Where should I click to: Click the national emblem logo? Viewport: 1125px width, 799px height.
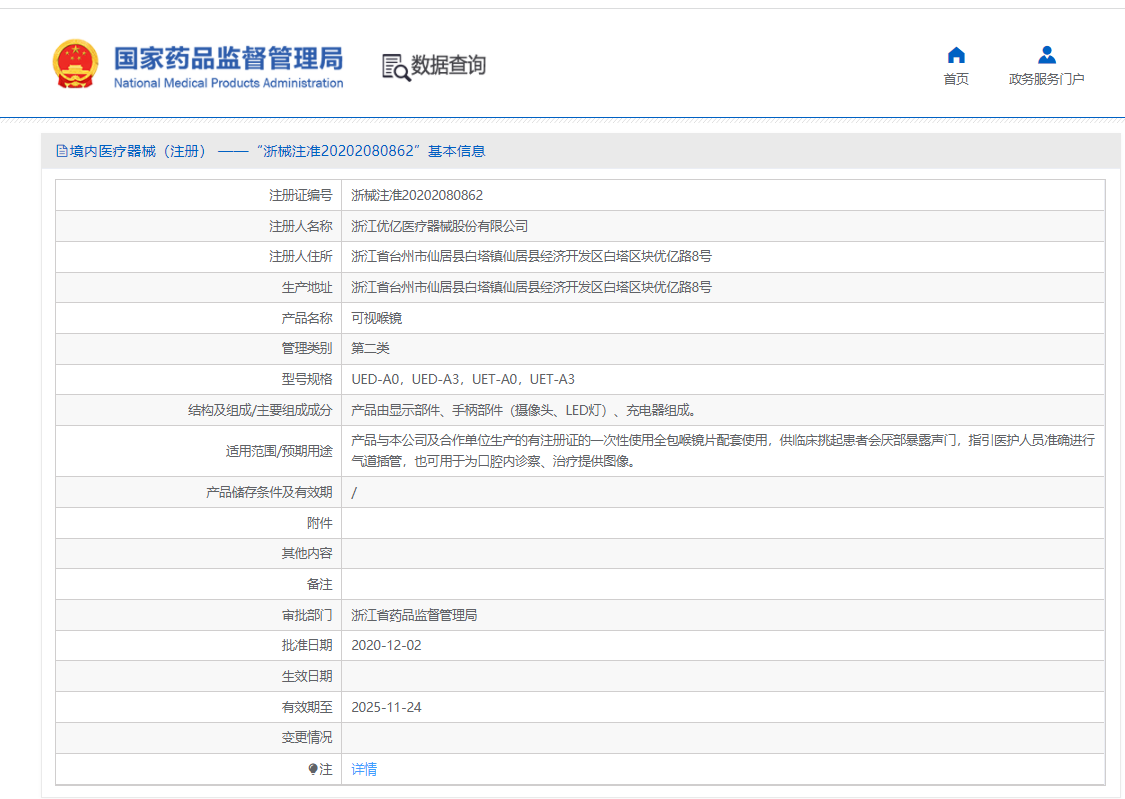point(75,64)
